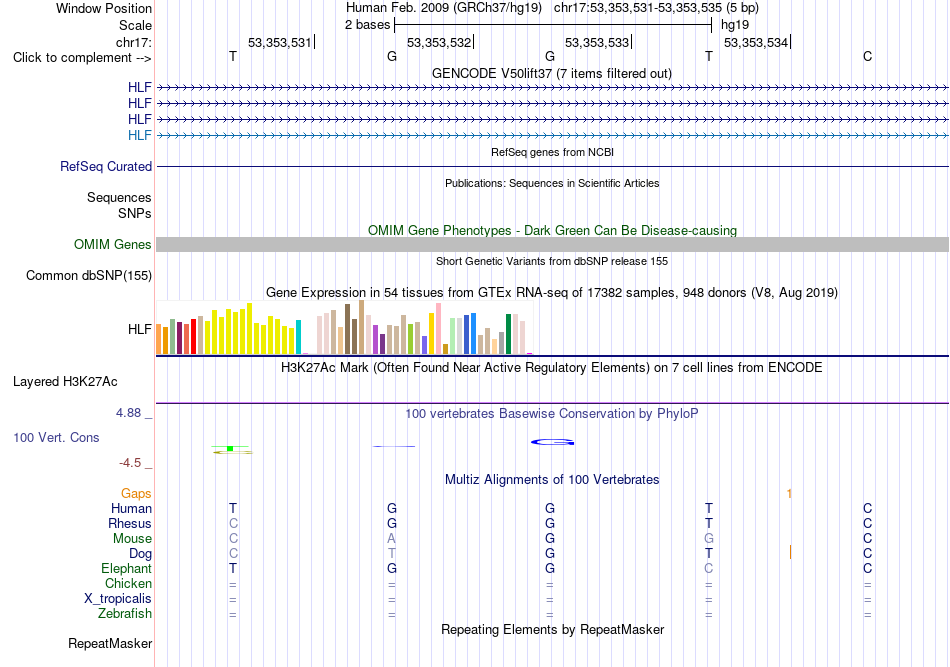Open 'Repeating Elements by RepeatMasker' title
This screenshot has width=950, height=667.
pyautogui.click(x=553, y=629)
